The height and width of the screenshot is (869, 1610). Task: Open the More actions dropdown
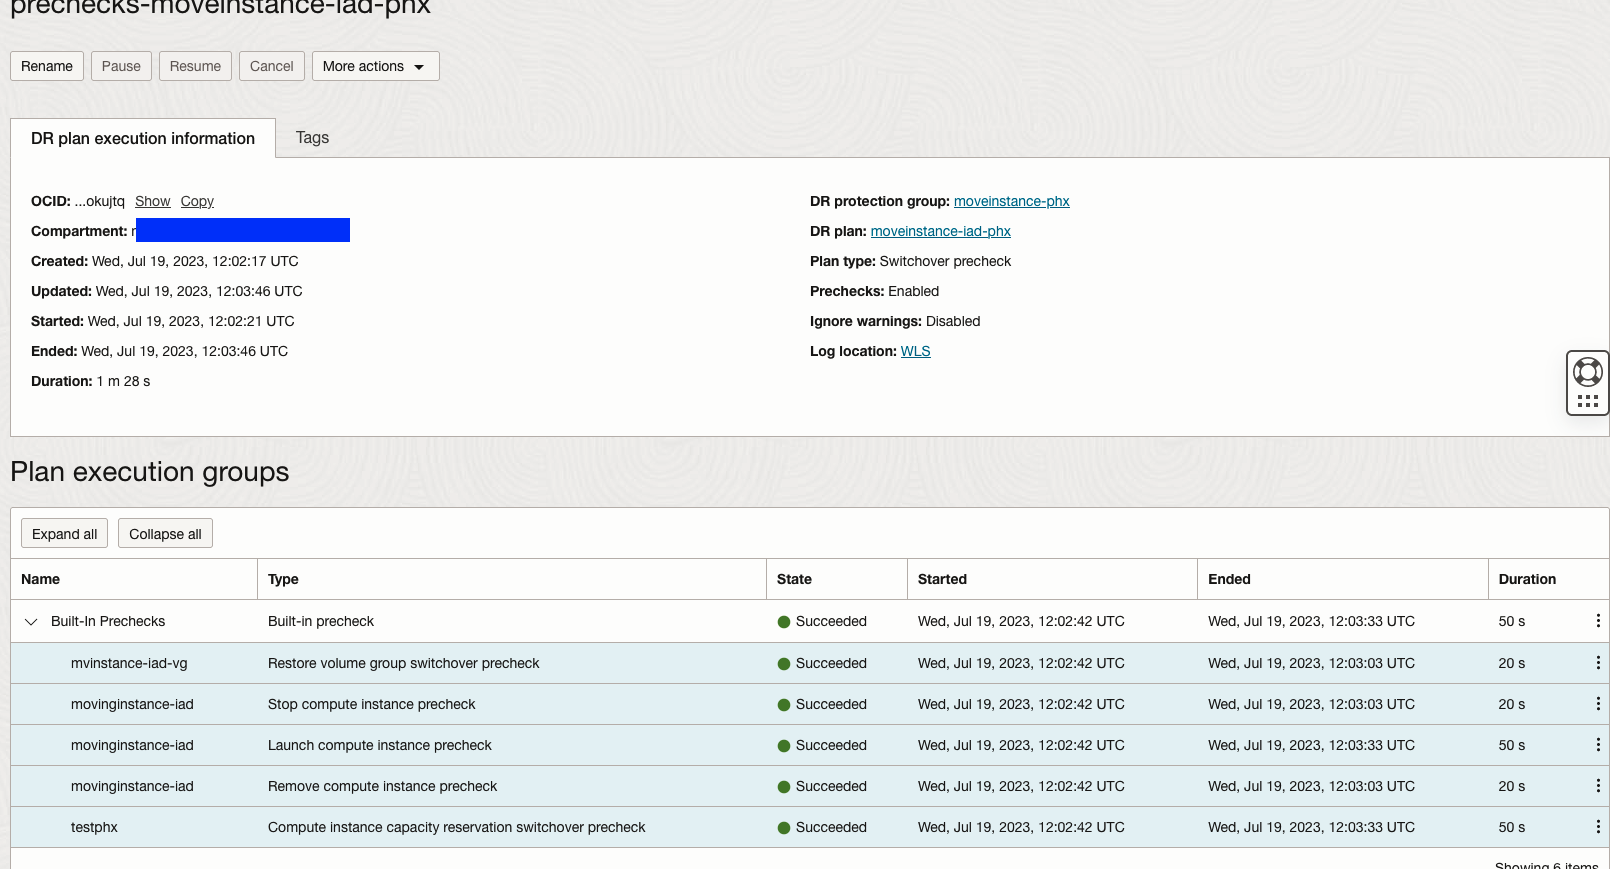click(x=375, y=66)
